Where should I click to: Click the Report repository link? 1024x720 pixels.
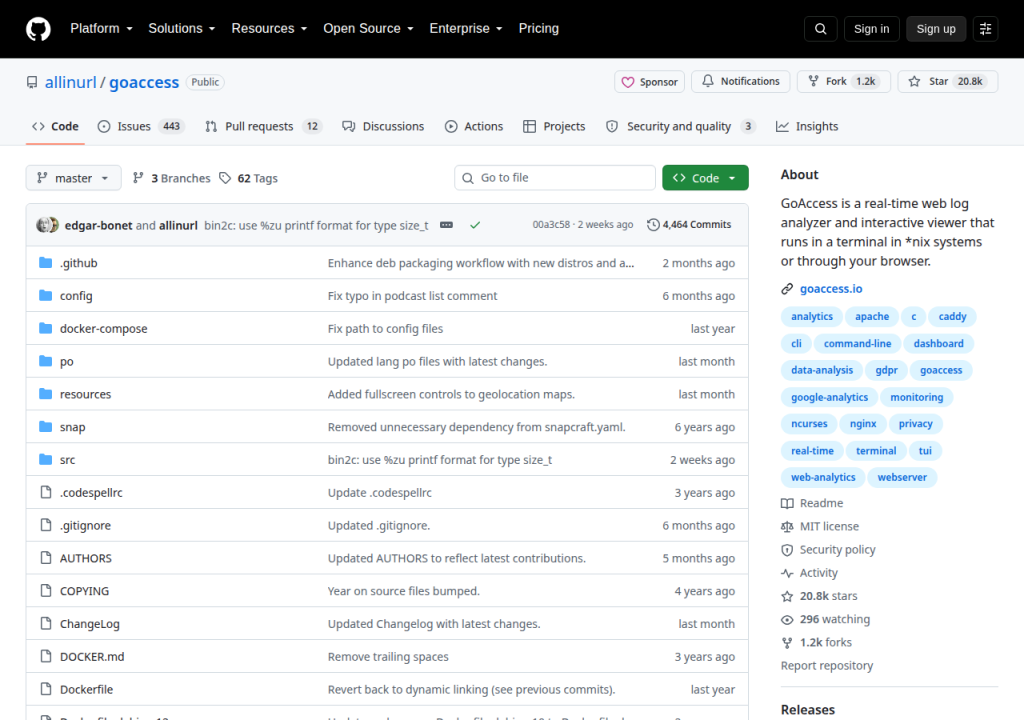pos(827,665)
